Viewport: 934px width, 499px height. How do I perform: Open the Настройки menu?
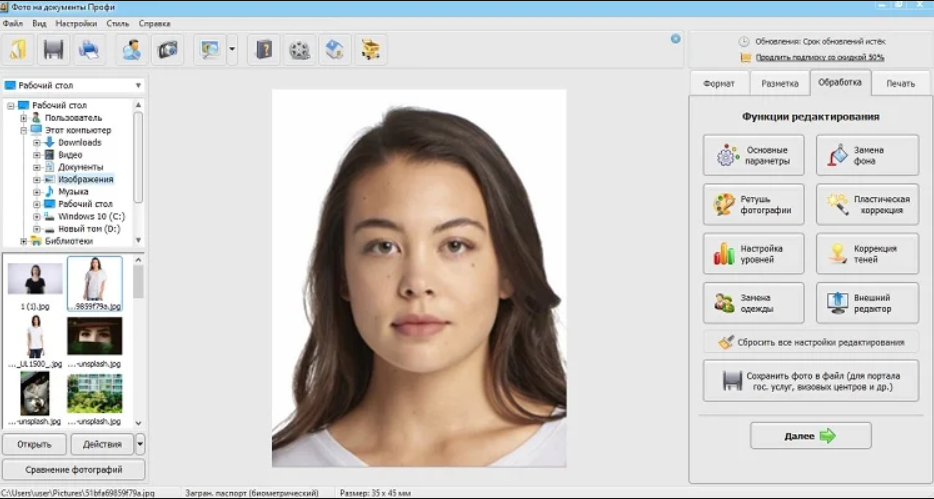tap(74, 23)
